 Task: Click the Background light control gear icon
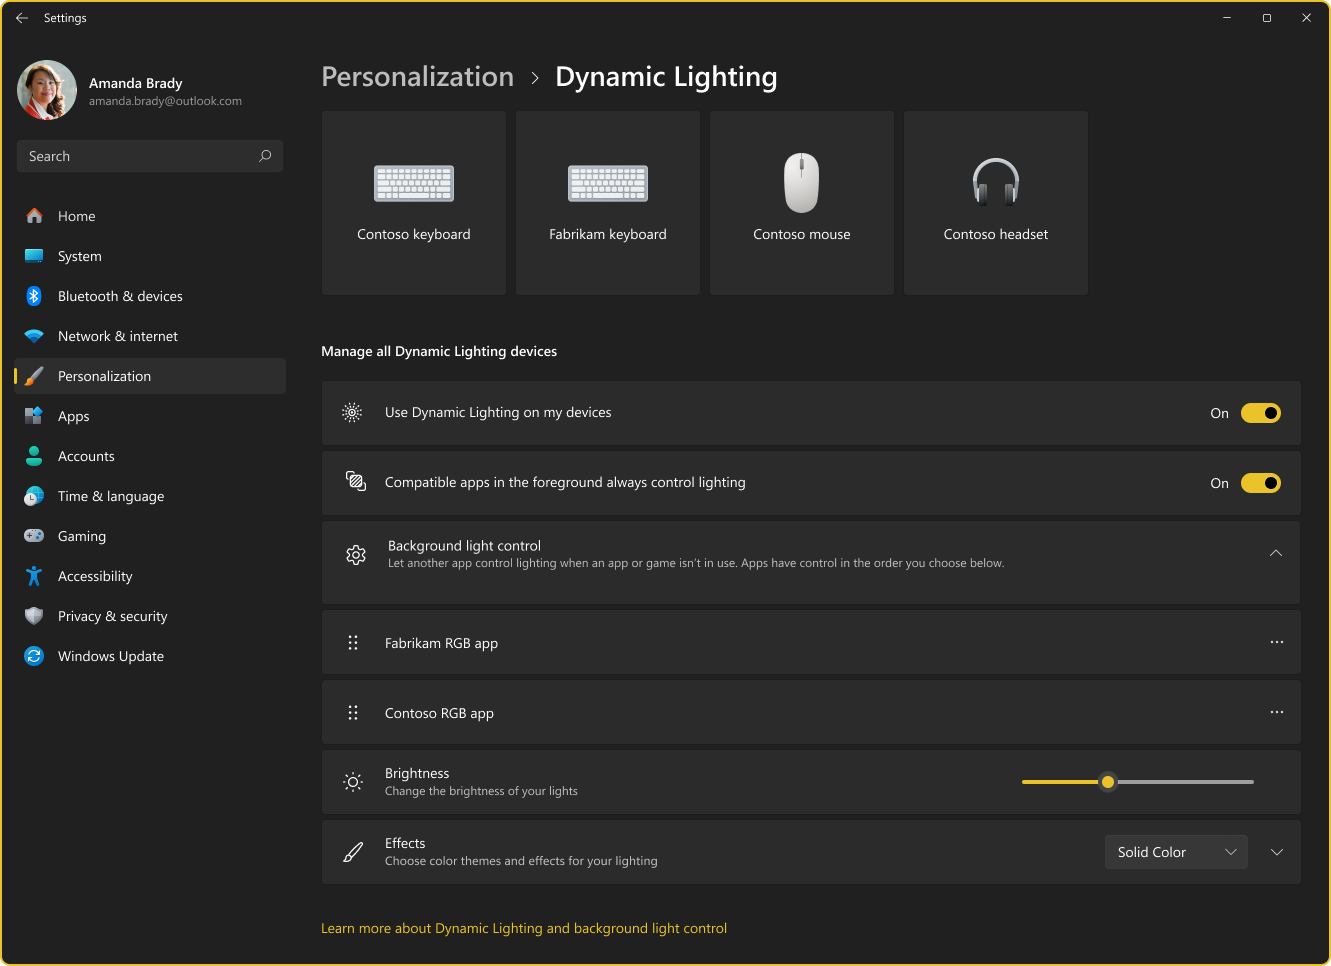(356, 553)
